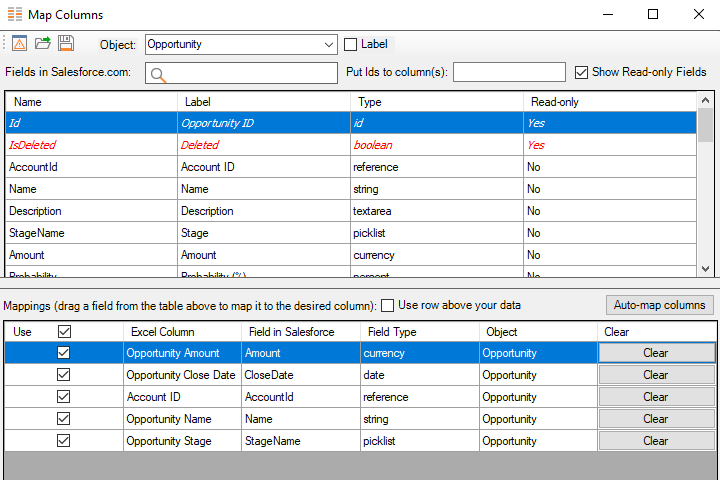The width and height of the screenshot is (720, 480).
Task: Clear the Opportunity Amount mapping
Action: [x=656, y=353]
